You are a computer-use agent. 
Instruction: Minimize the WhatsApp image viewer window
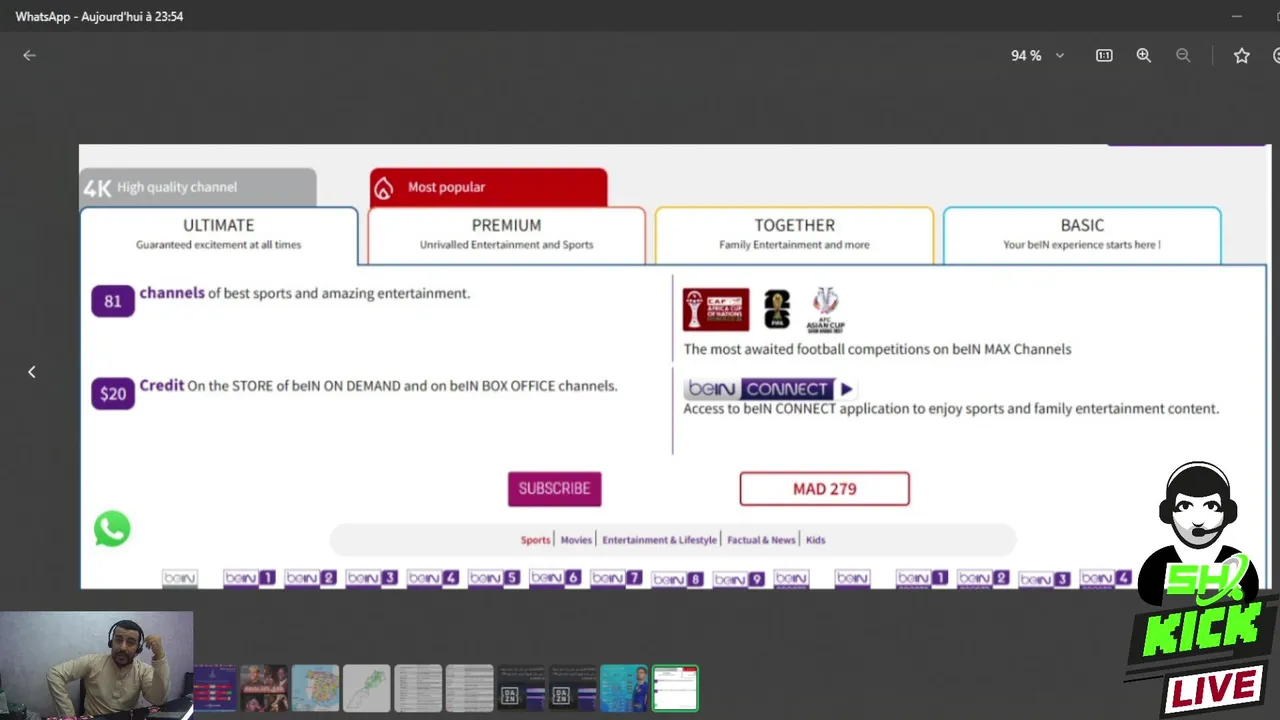click(1237, 16)
